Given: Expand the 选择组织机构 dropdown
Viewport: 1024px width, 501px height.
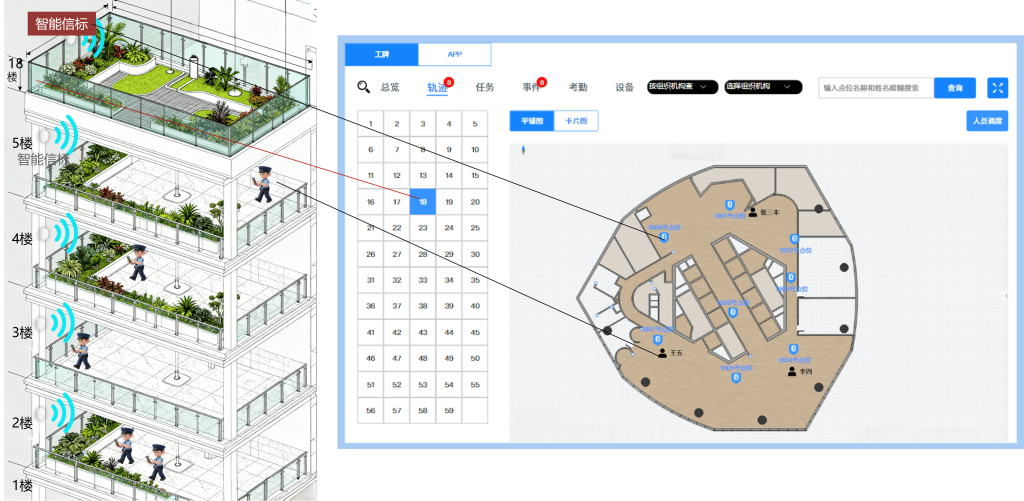Looking at the screenshot, I should 763,88.
